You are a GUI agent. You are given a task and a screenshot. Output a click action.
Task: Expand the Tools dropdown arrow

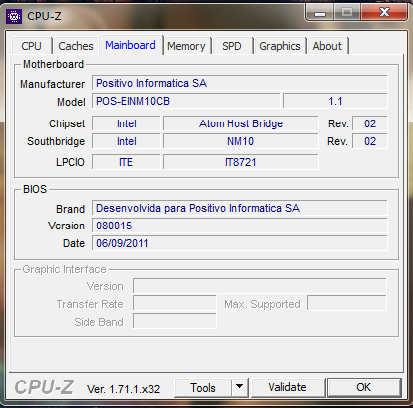pos(239,388)
